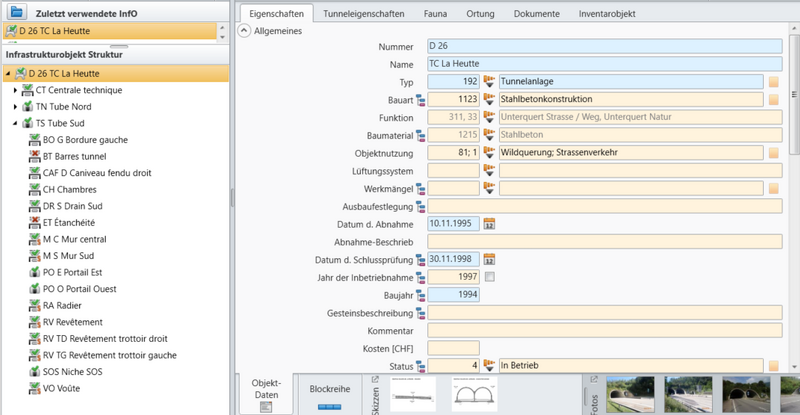This screenshot has width=800, height=415.
Task: Click into the Kosten [CHF] input field
Action: [x=454, y=348]
